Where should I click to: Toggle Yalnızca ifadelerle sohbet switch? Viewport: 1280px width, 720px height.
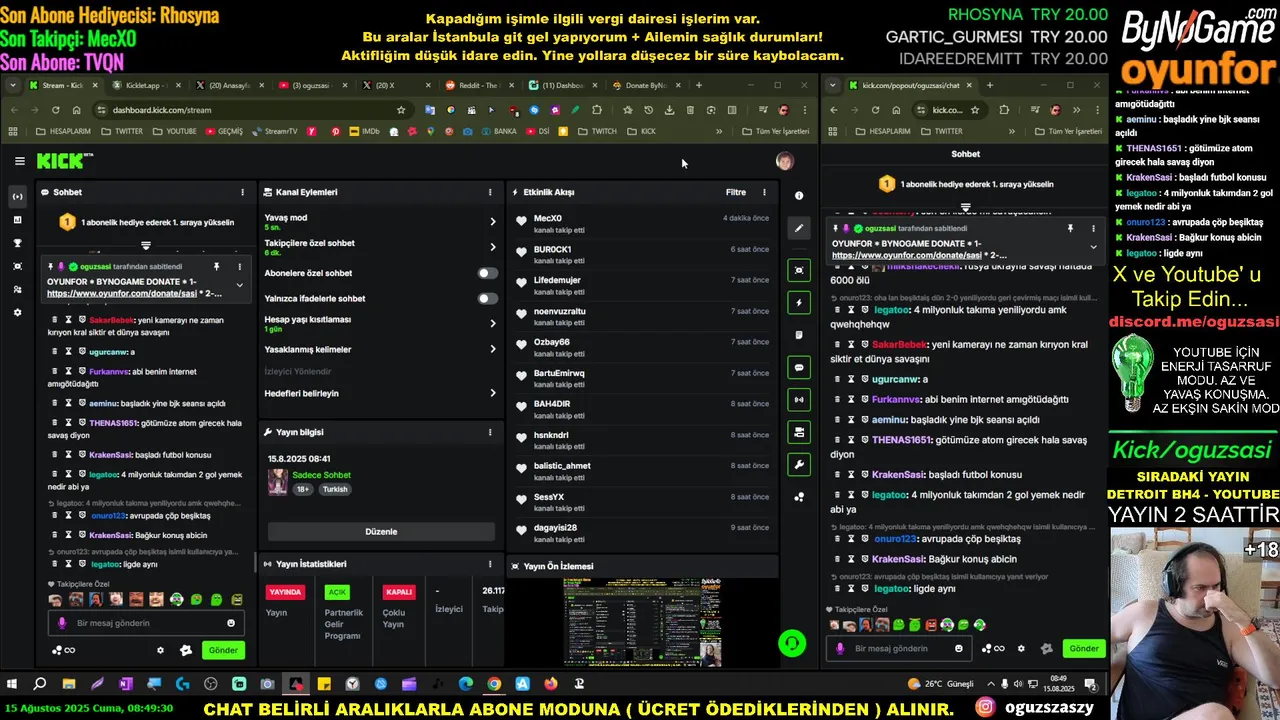pyautogui.click(x=487, y=298)
